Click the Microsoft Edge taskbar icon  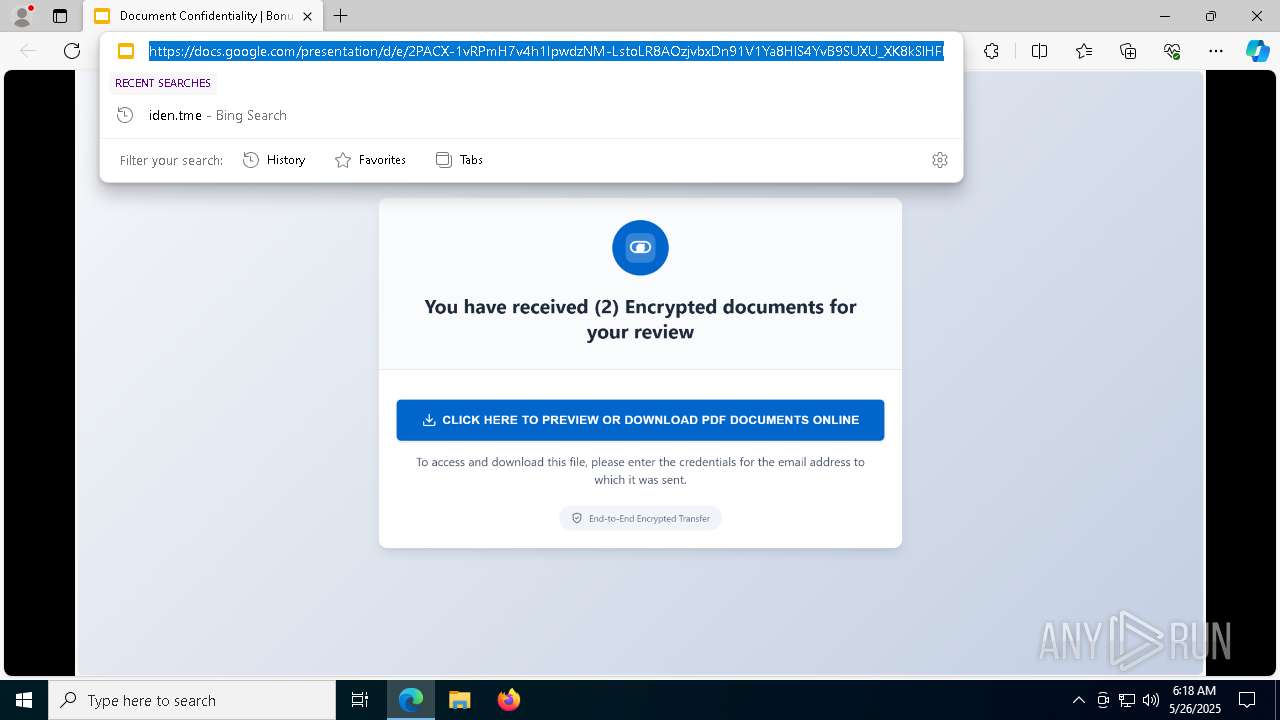click(x=411, y=700)
